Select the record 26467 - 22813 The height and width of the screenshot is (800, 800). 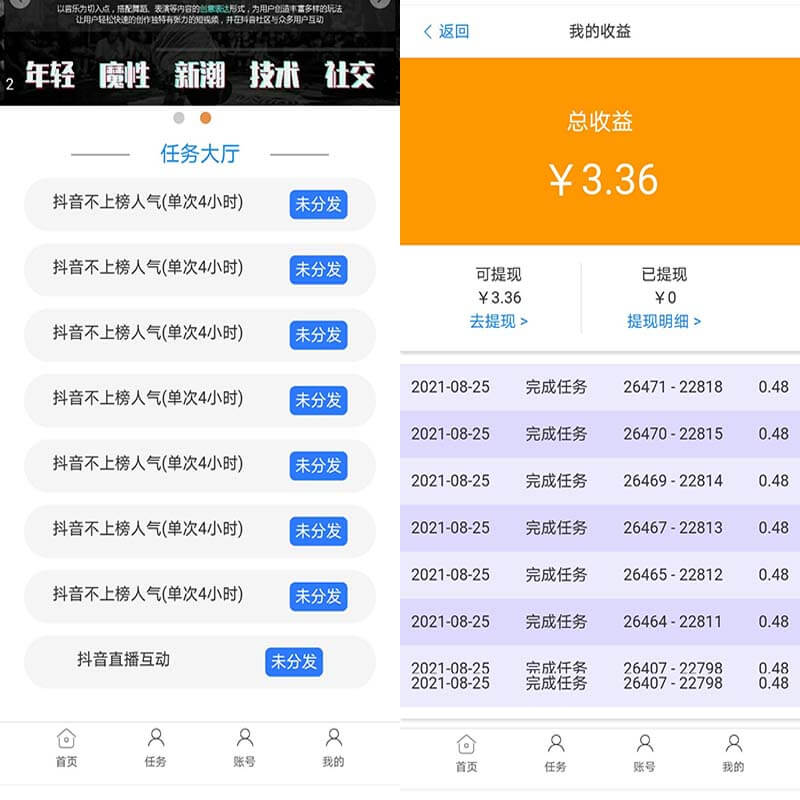[600, 528]
